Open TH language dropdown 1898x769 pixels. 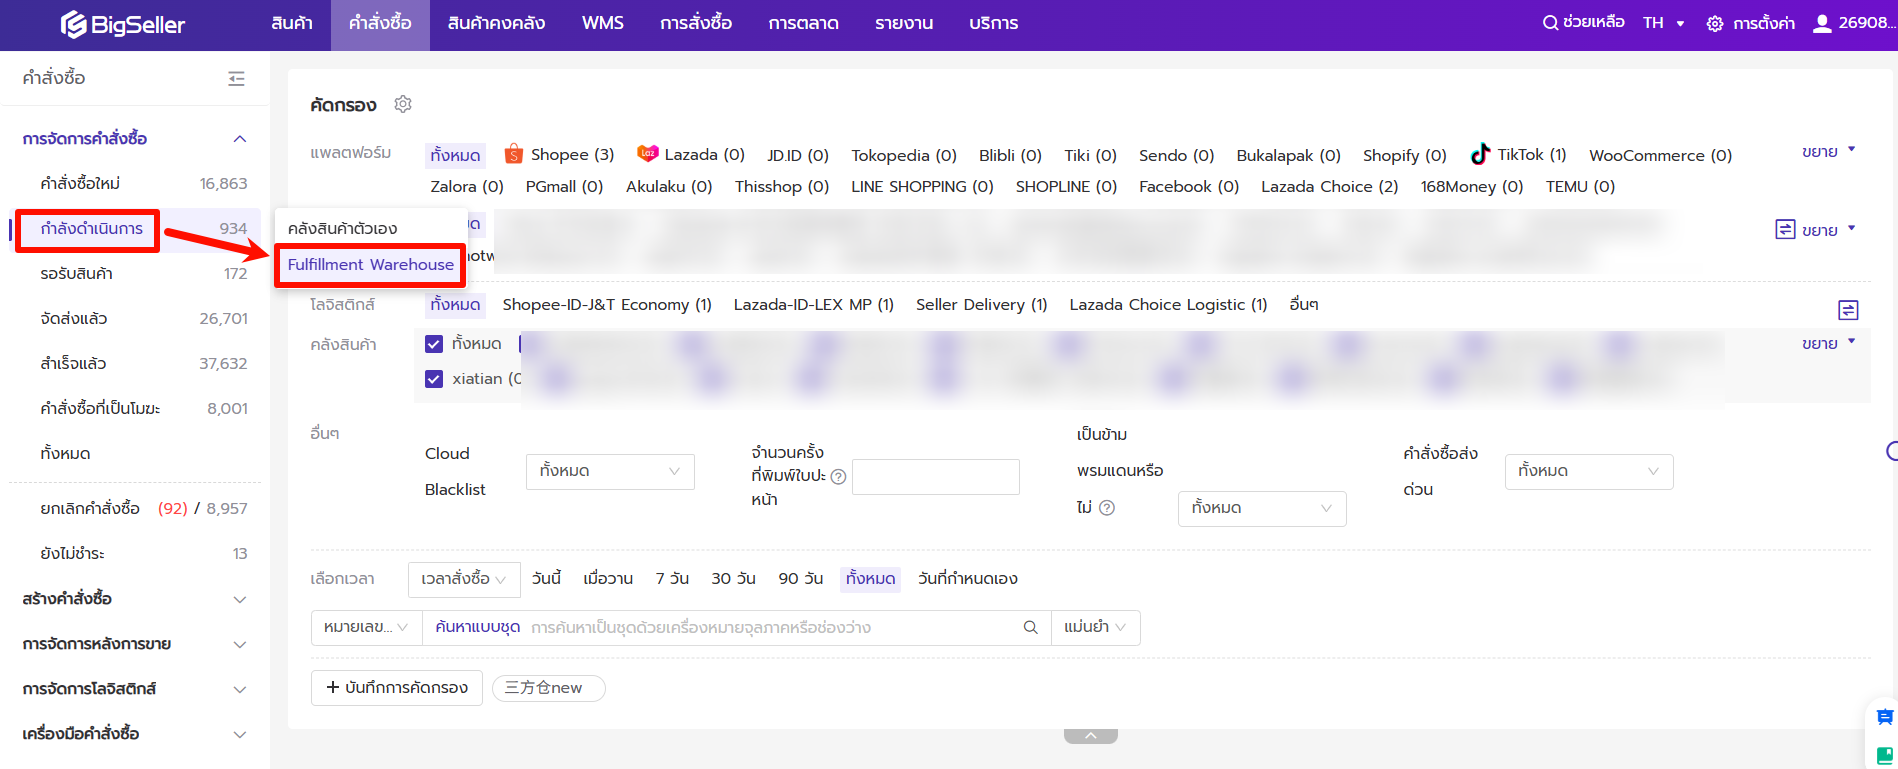[x=1664, y=23]
